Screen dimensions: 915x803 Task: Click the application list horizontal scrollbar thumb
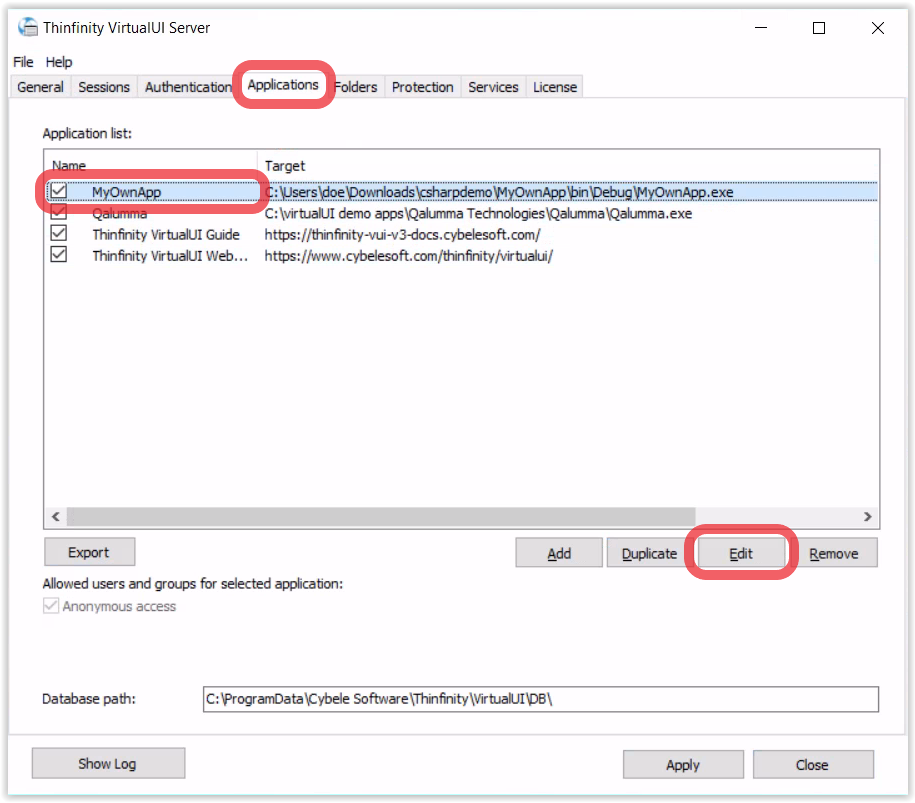pyautogui.click(x=381, y=516)
